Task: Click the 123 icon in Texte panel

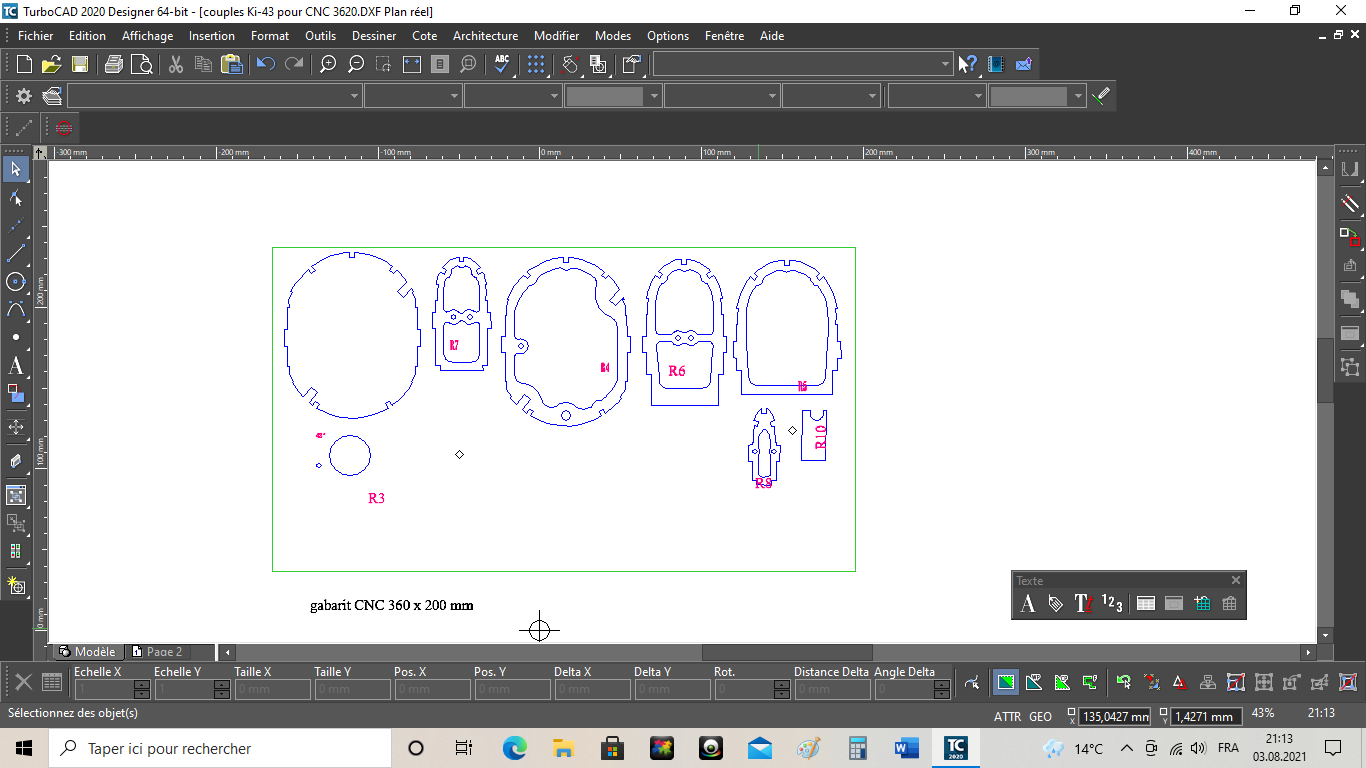Action: [x=1112, y=603]
